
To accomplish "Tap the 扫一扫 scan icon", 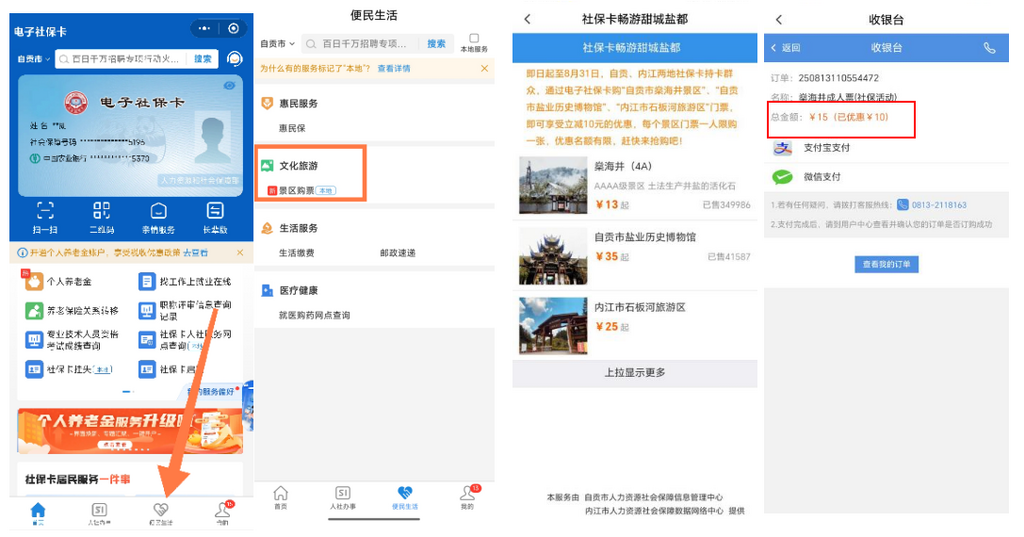I will point(45,214).
